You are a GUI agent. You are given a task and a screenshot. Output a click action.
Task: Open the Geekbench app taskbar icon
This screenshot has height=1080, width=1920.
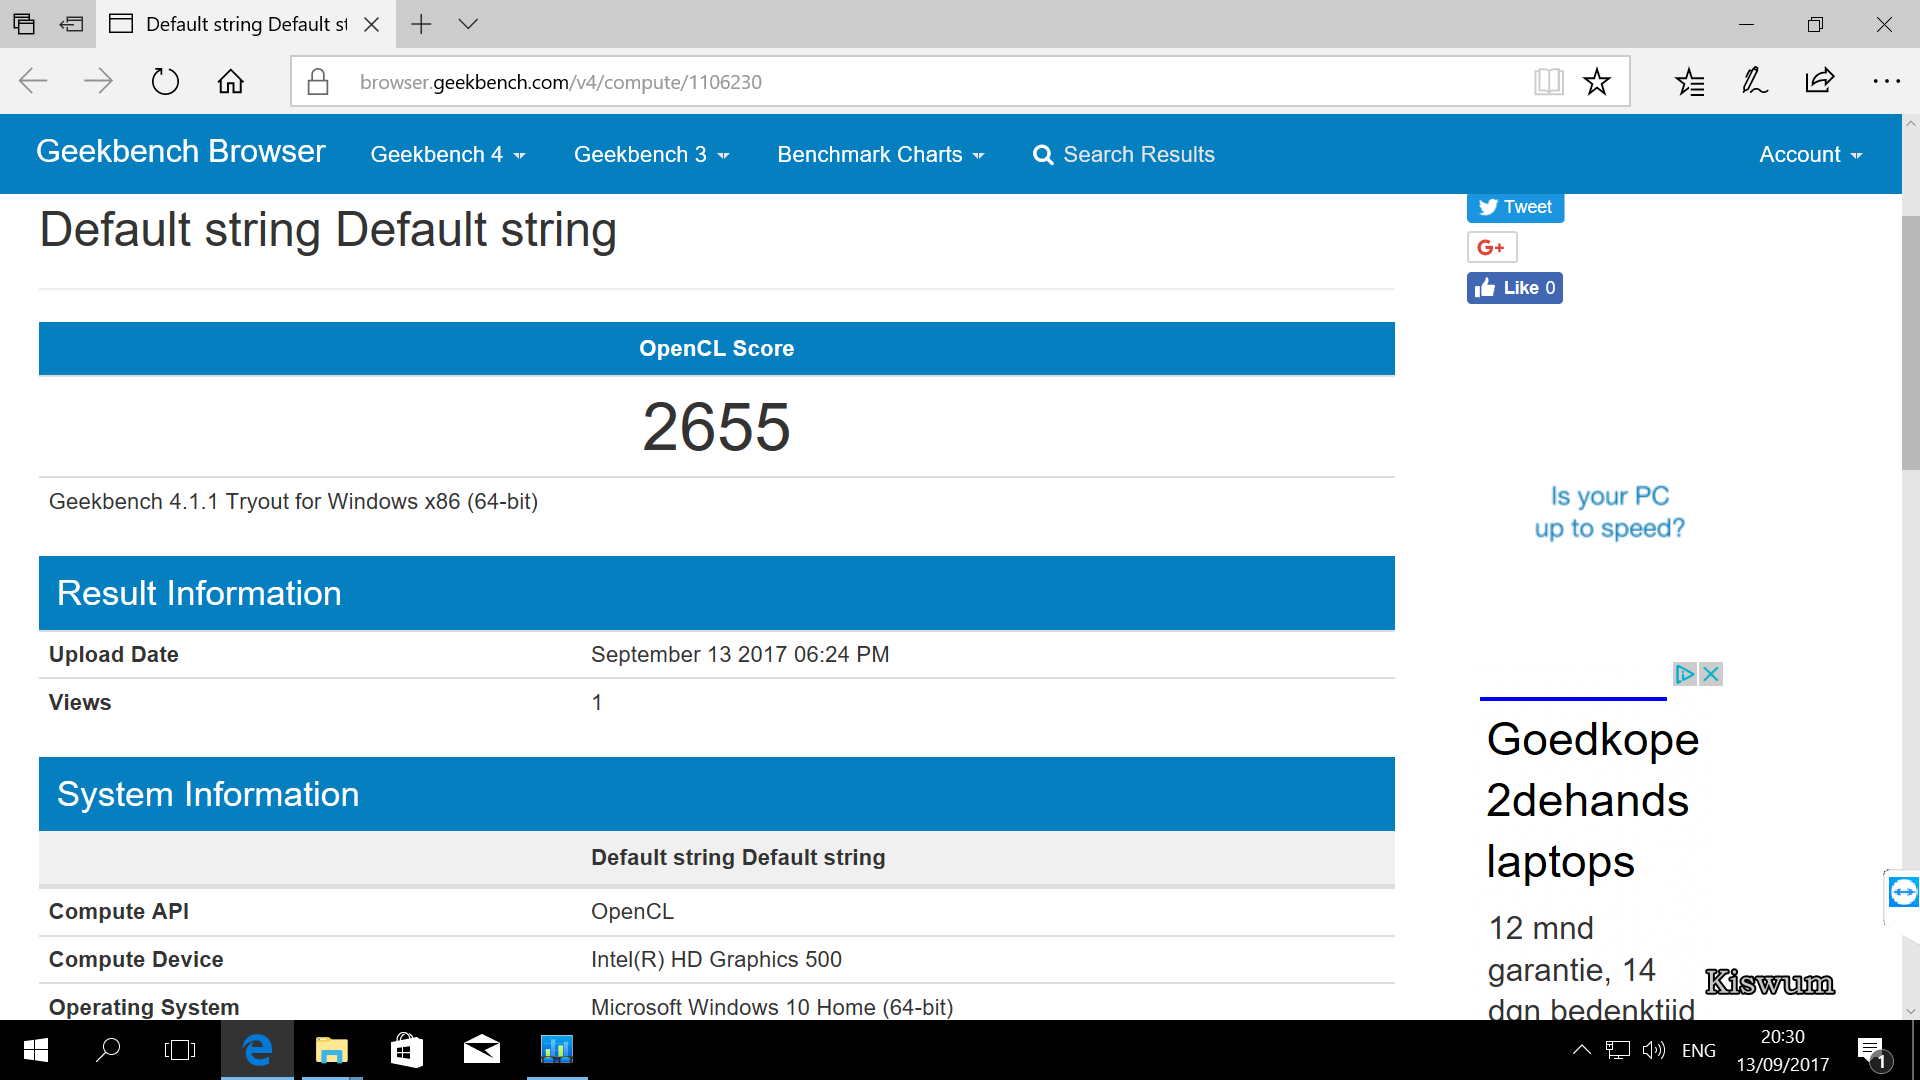(x=557, y=1050)
